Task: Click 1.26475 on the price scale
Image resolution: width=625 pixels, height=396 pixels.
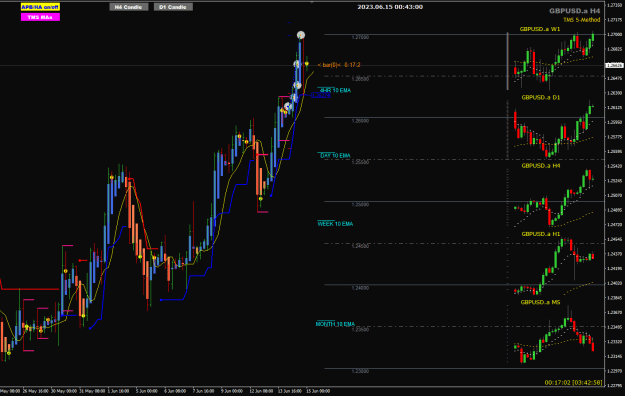Action: (615, 79)
